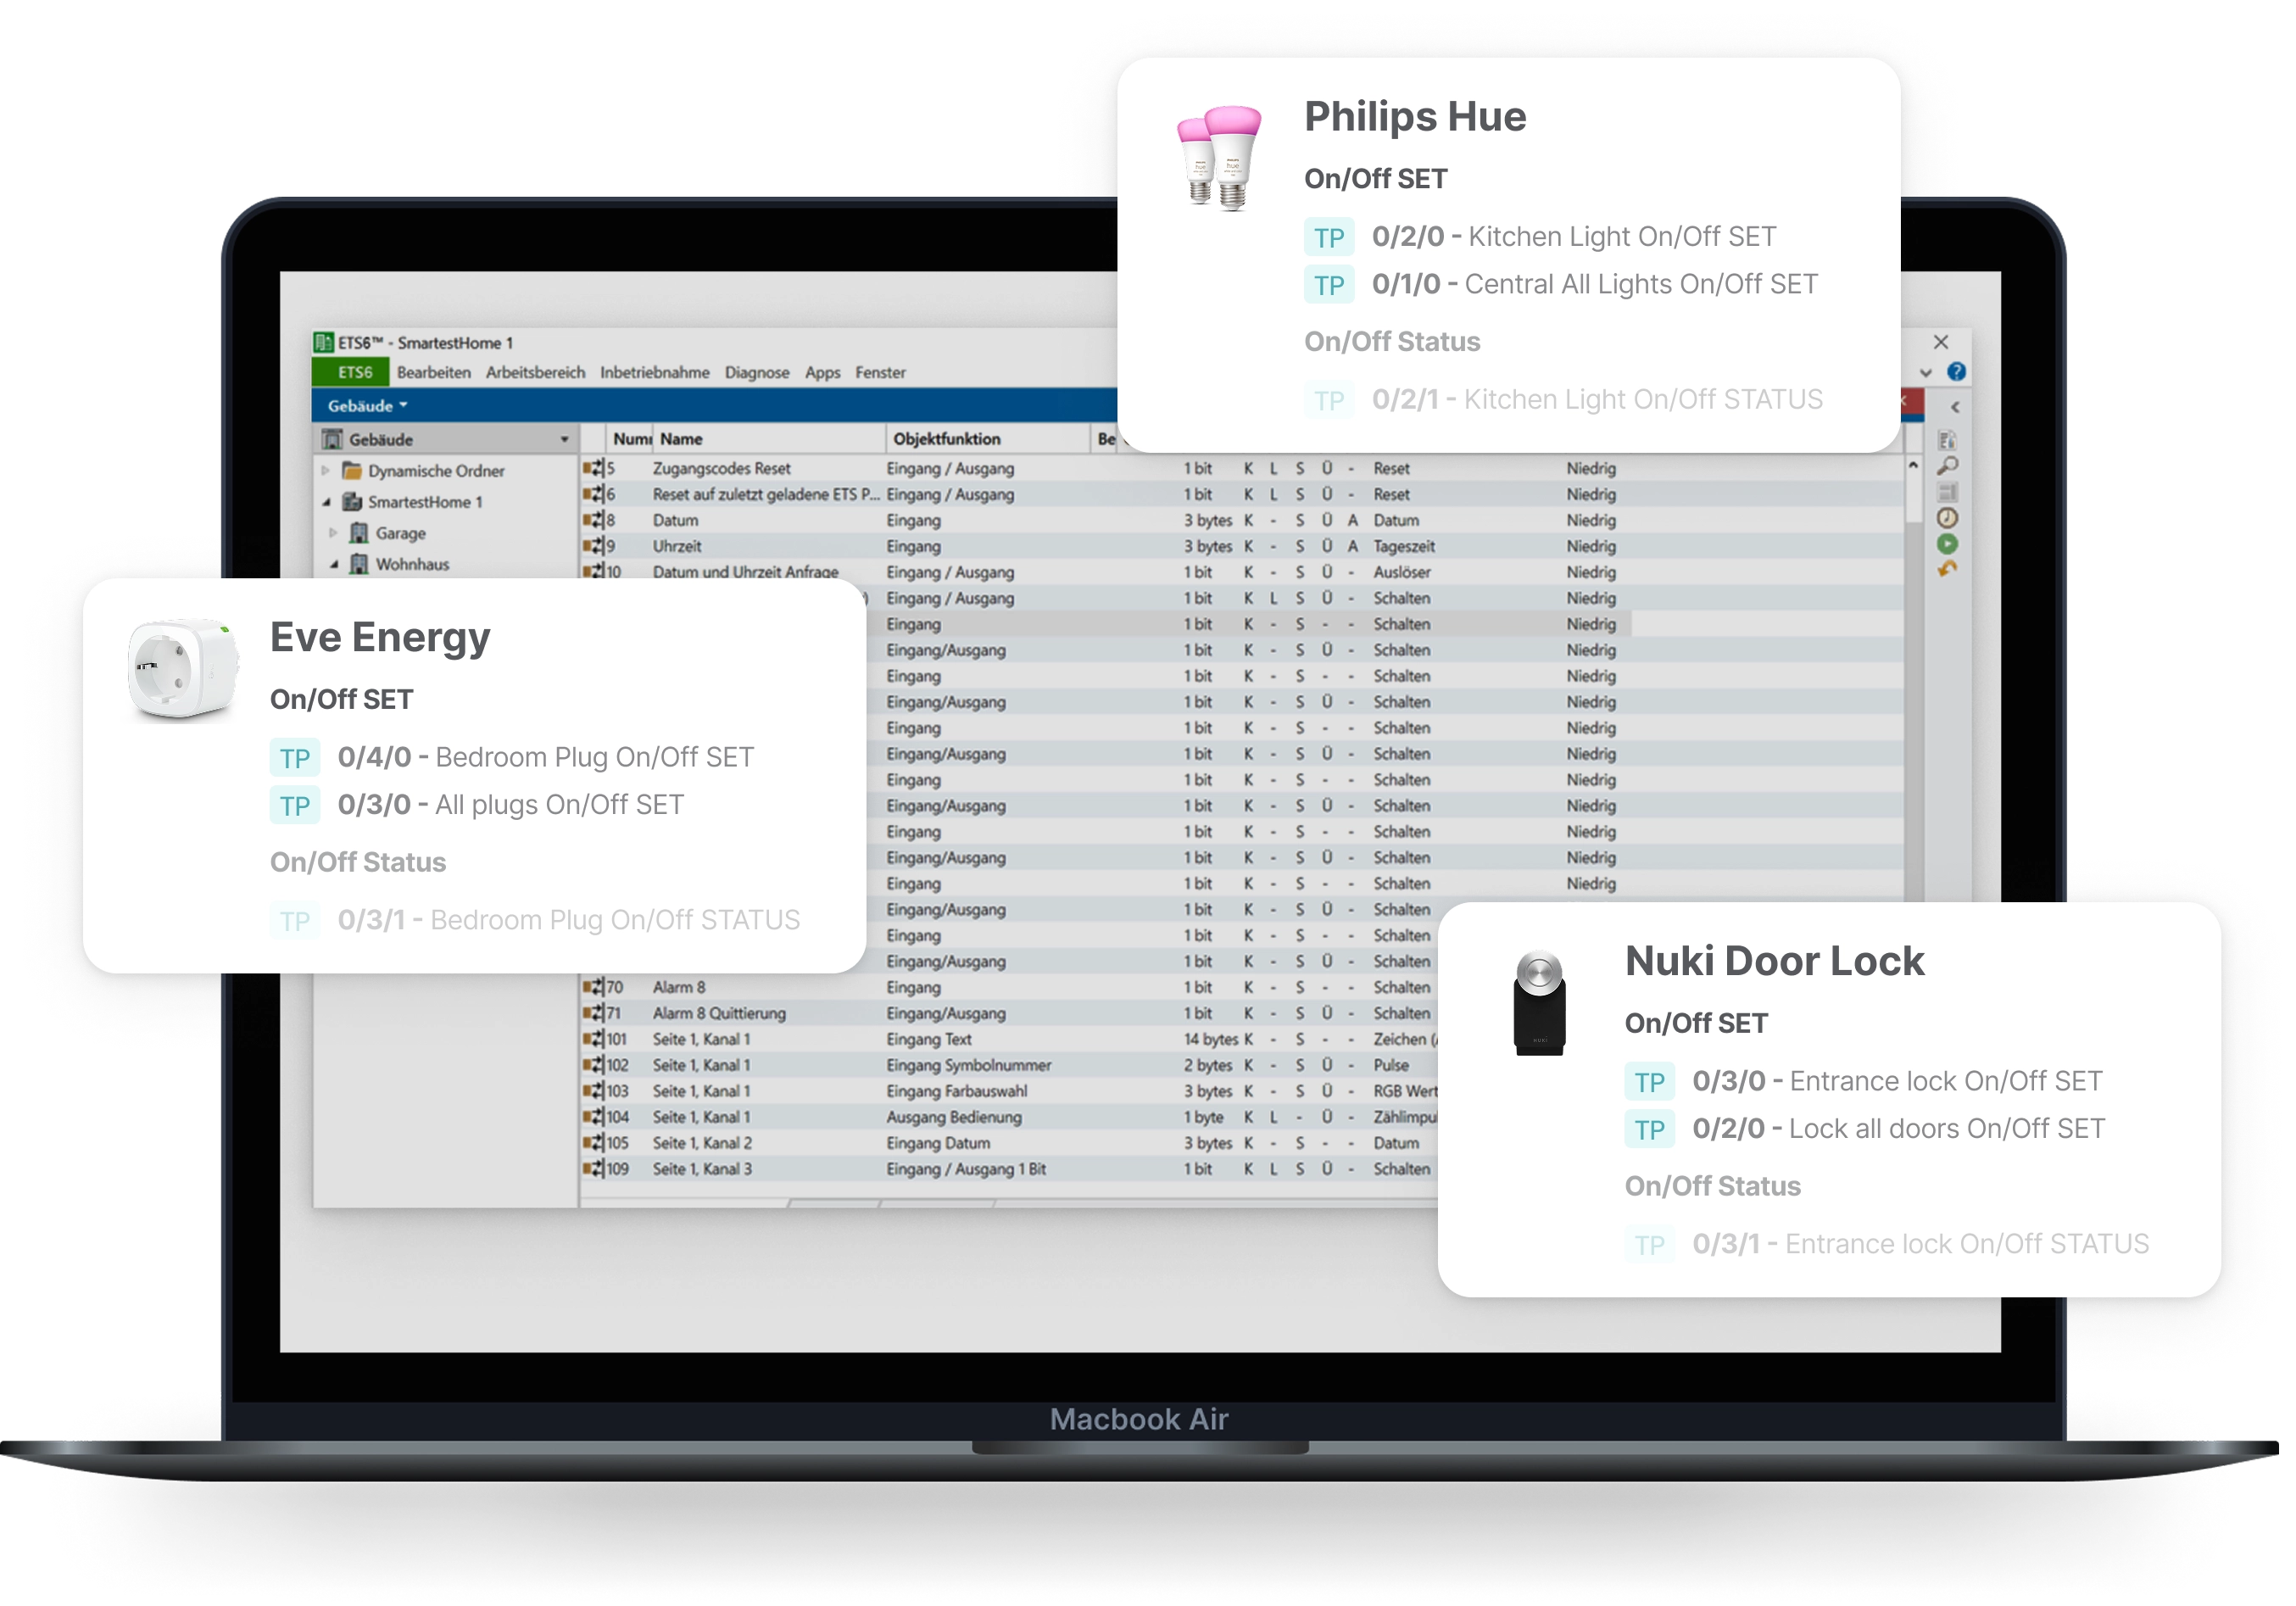Open the blue Gebäude toolbar dropdown
This screenshot has width=2296, height=1606.
pos(370,408)
